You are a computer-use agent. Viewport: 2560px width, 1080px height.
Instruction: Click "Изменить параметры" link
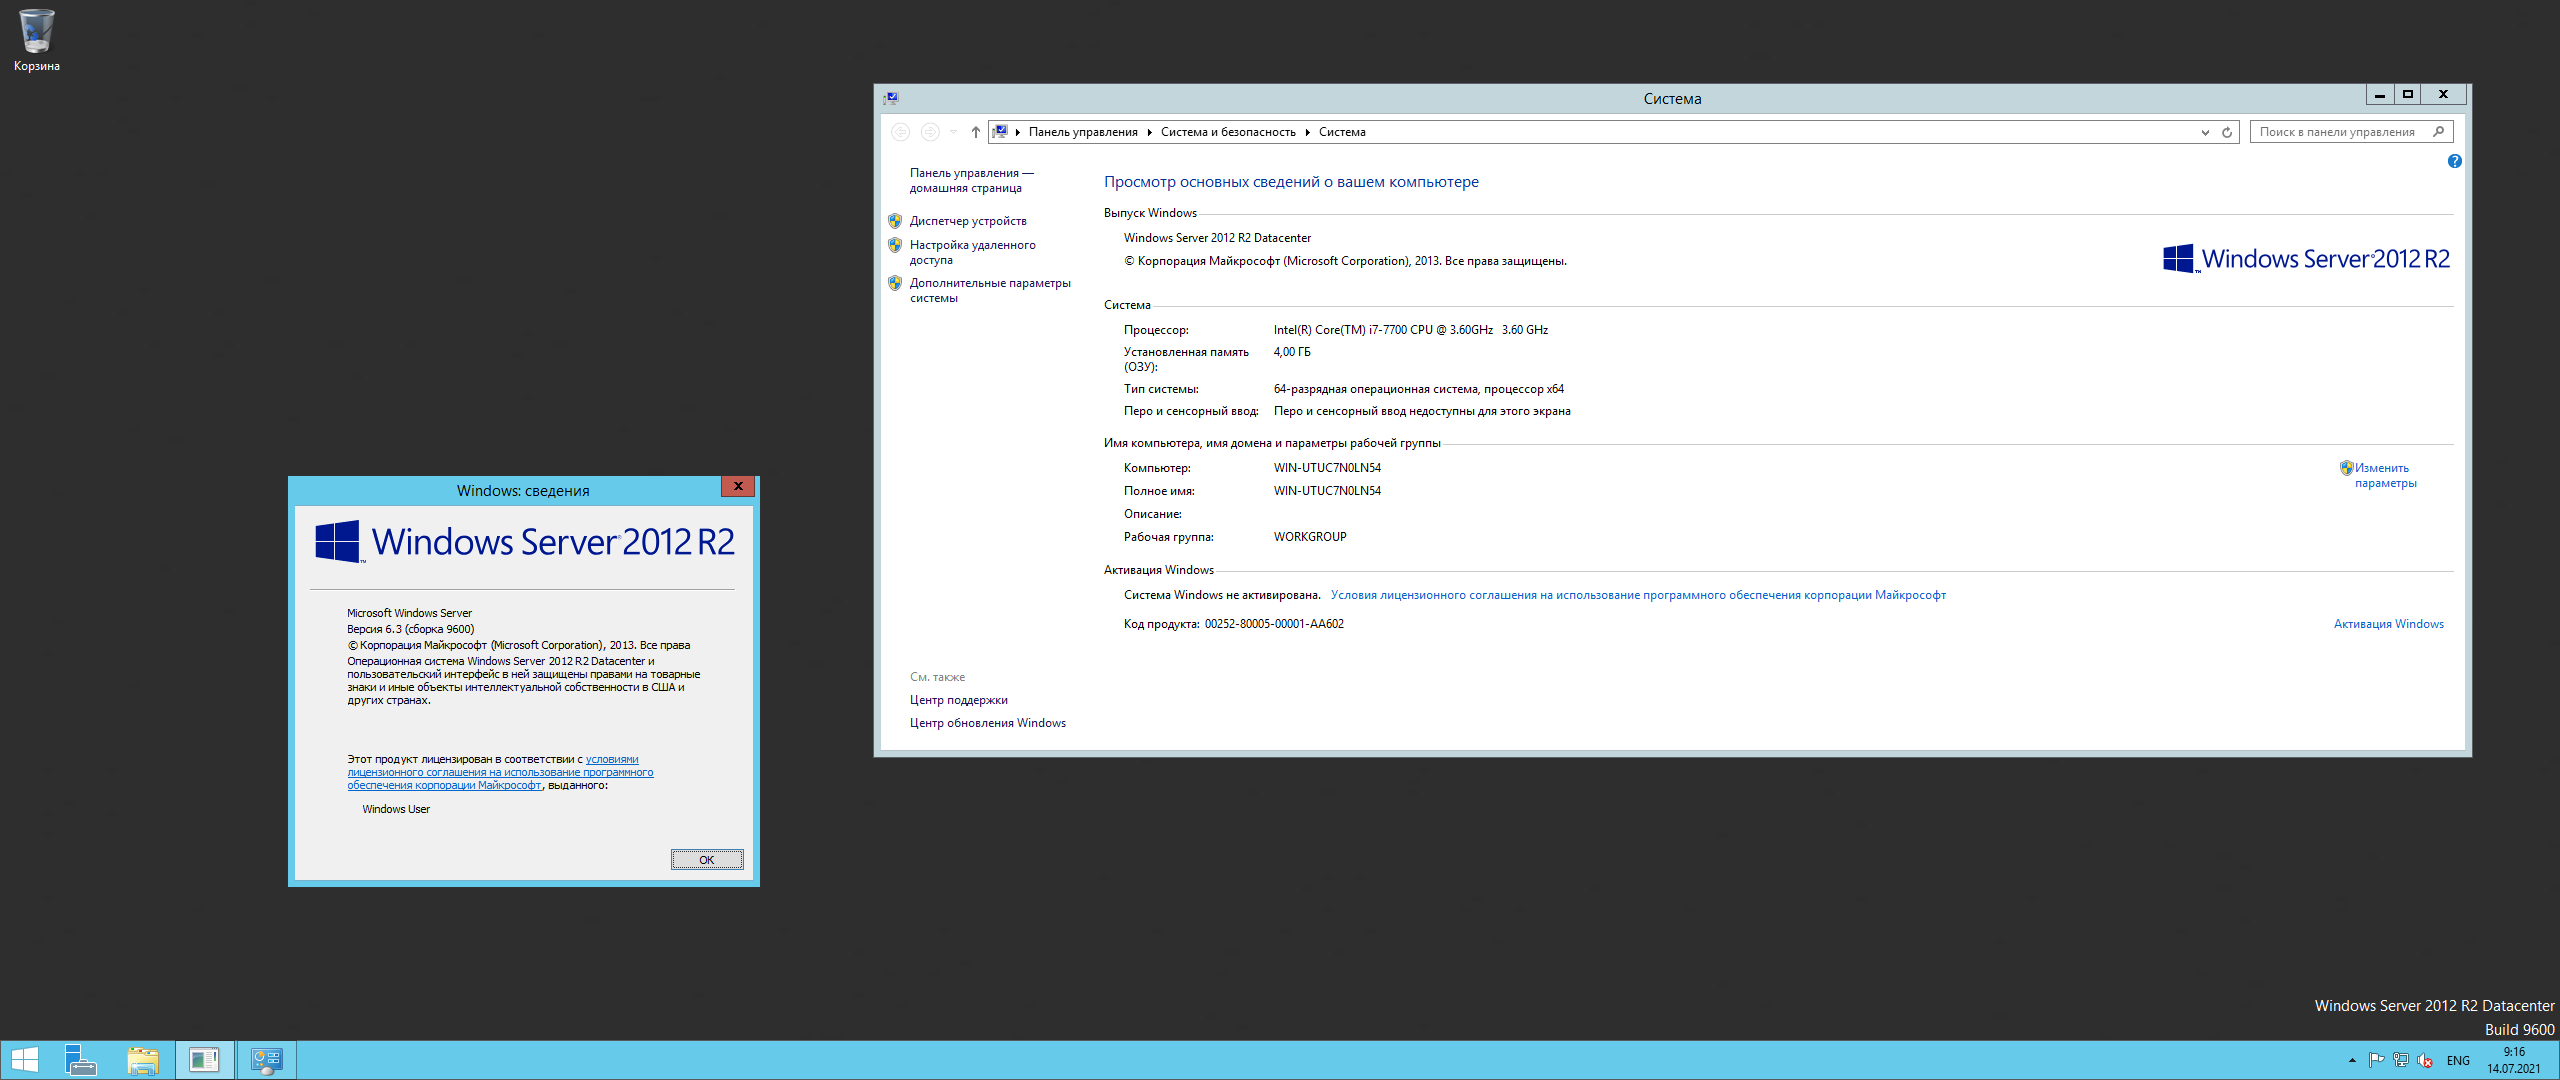(2385, 475)
